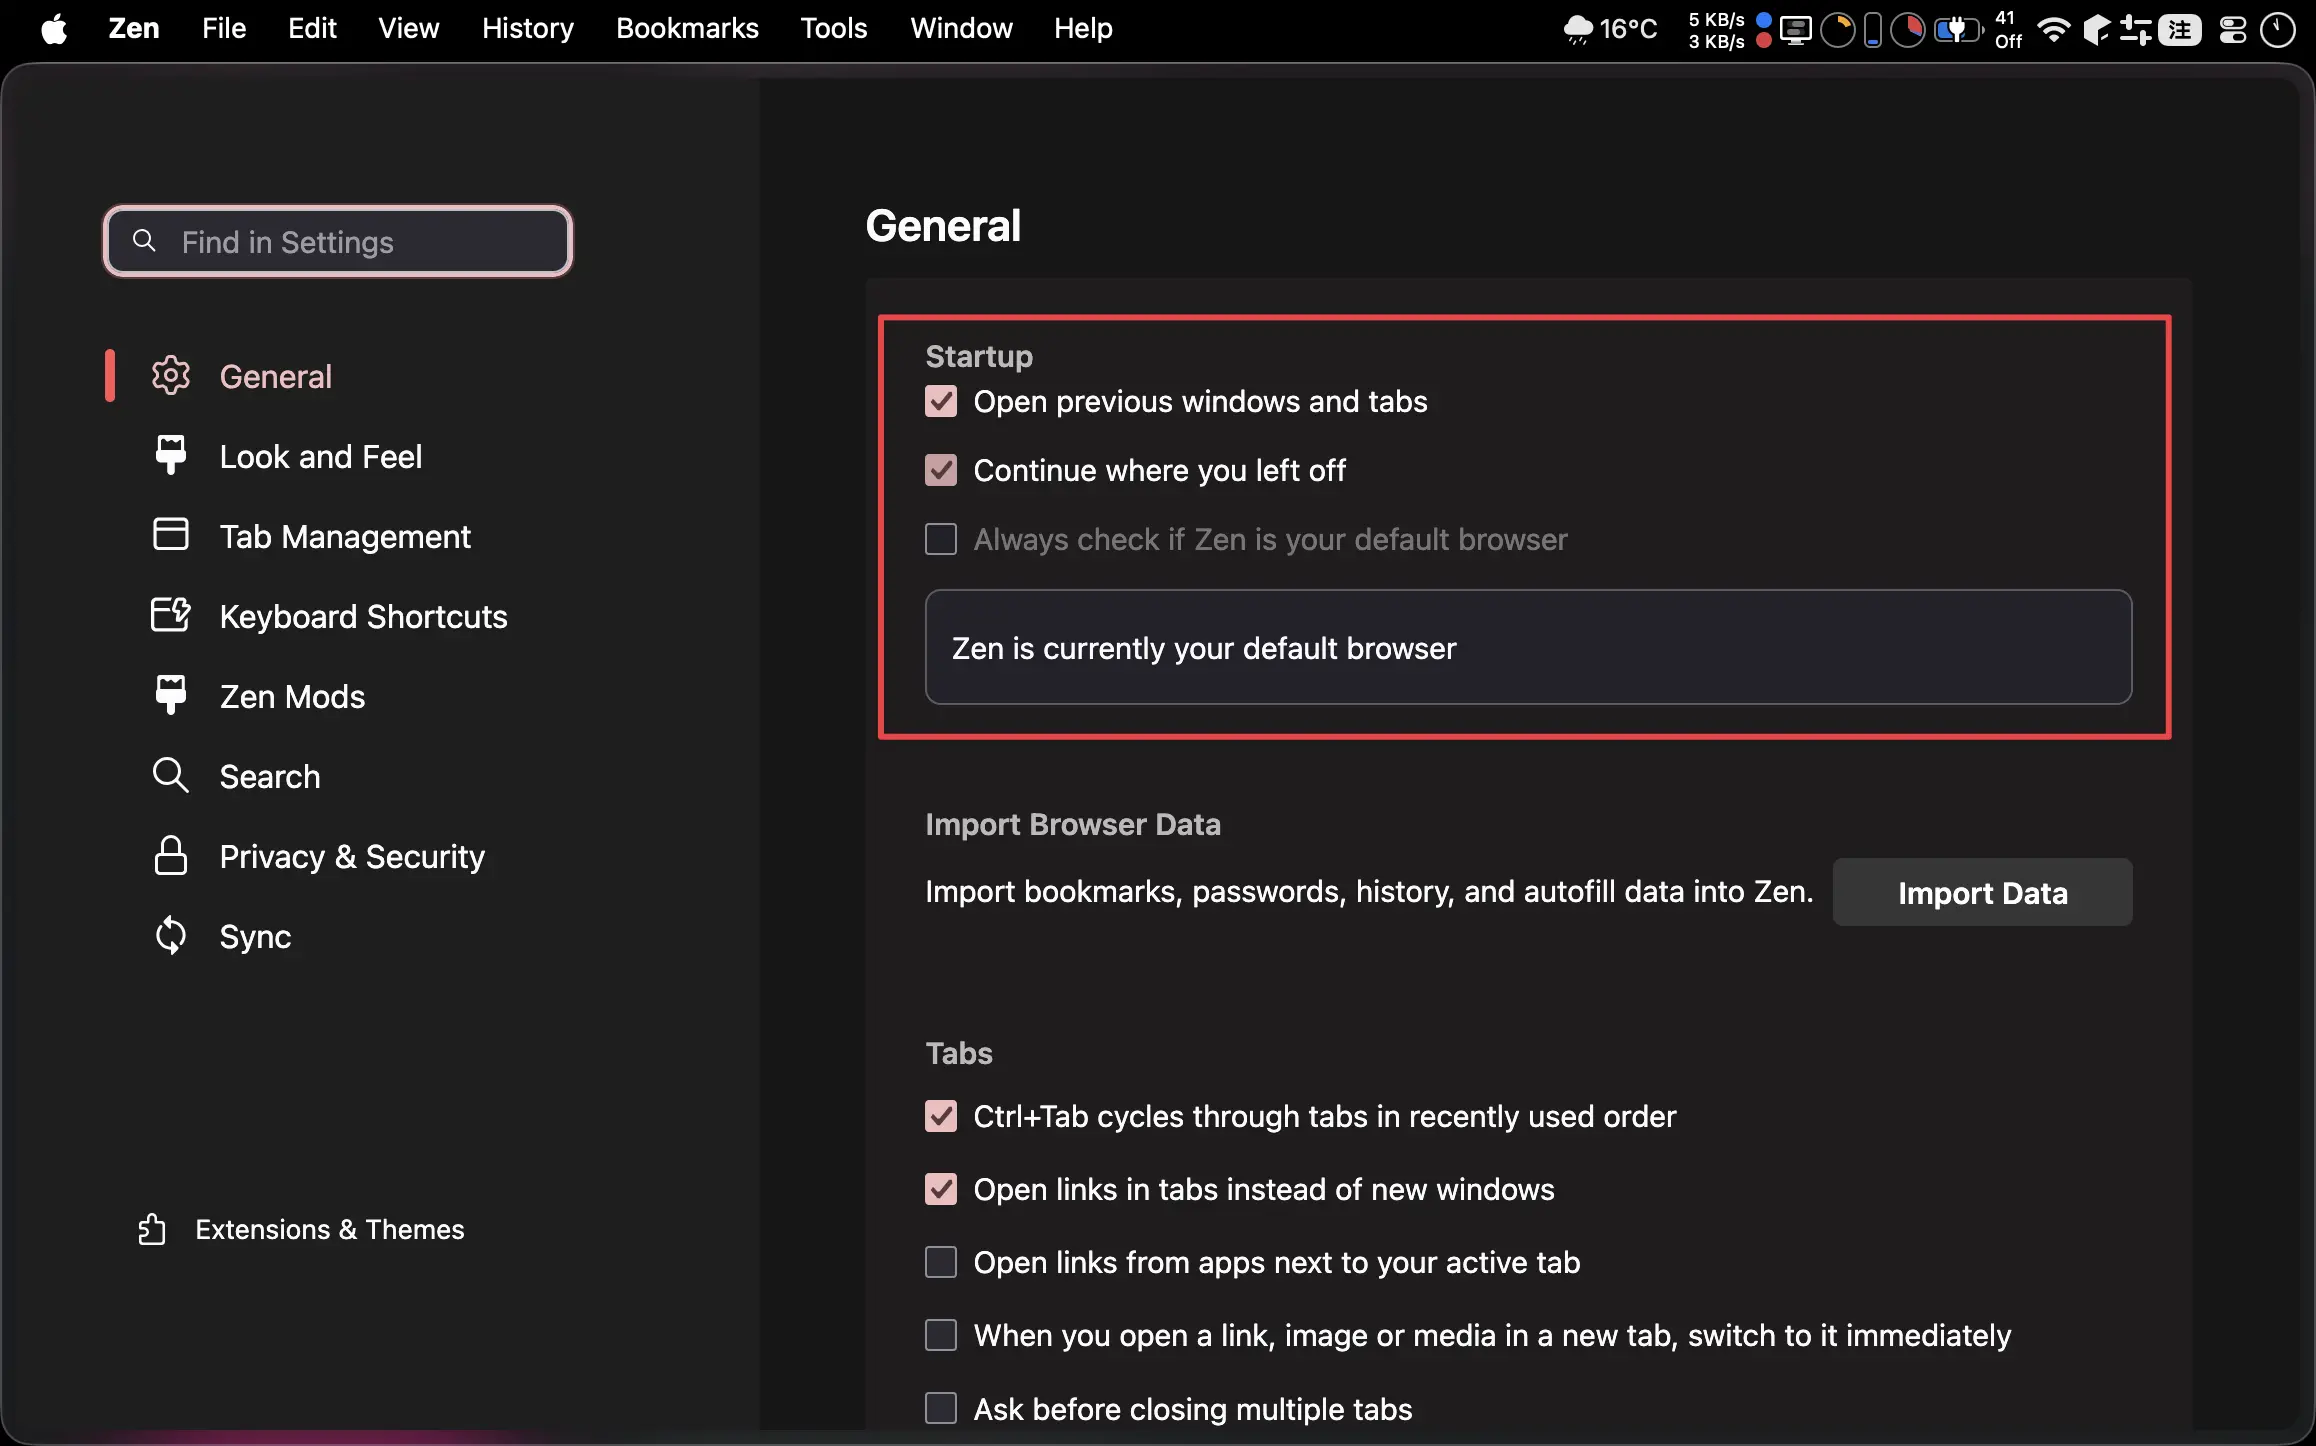This screenshot has height=1446, width=2316.
Task: Uncheck Open previous windows and tabs
Action: (x=941, y=402)
